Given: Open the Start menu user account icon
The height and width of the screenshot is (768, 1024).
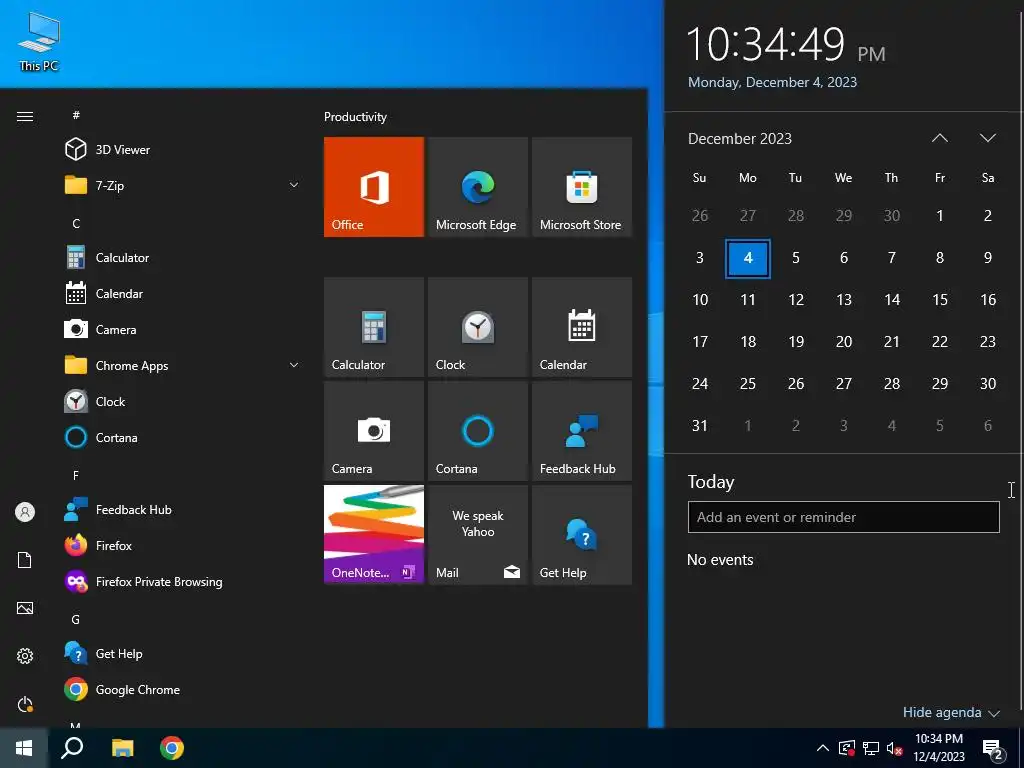Looking at the screenshot, I should [25, 512].
